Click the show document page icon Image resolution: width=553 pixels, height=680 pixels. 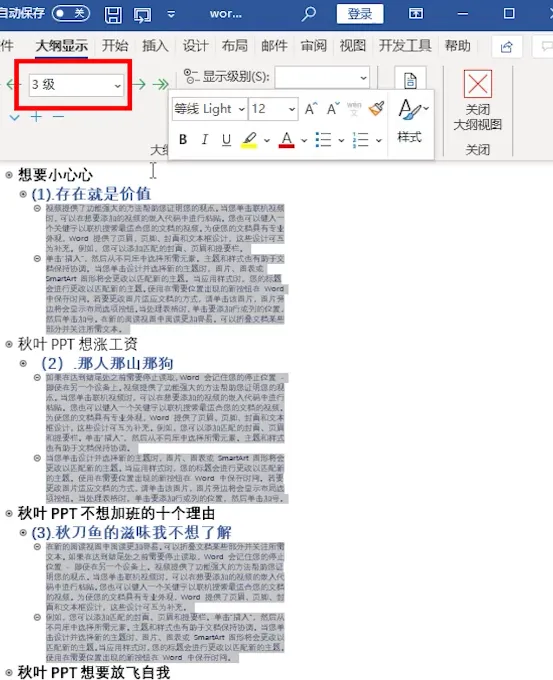(410, 80)
